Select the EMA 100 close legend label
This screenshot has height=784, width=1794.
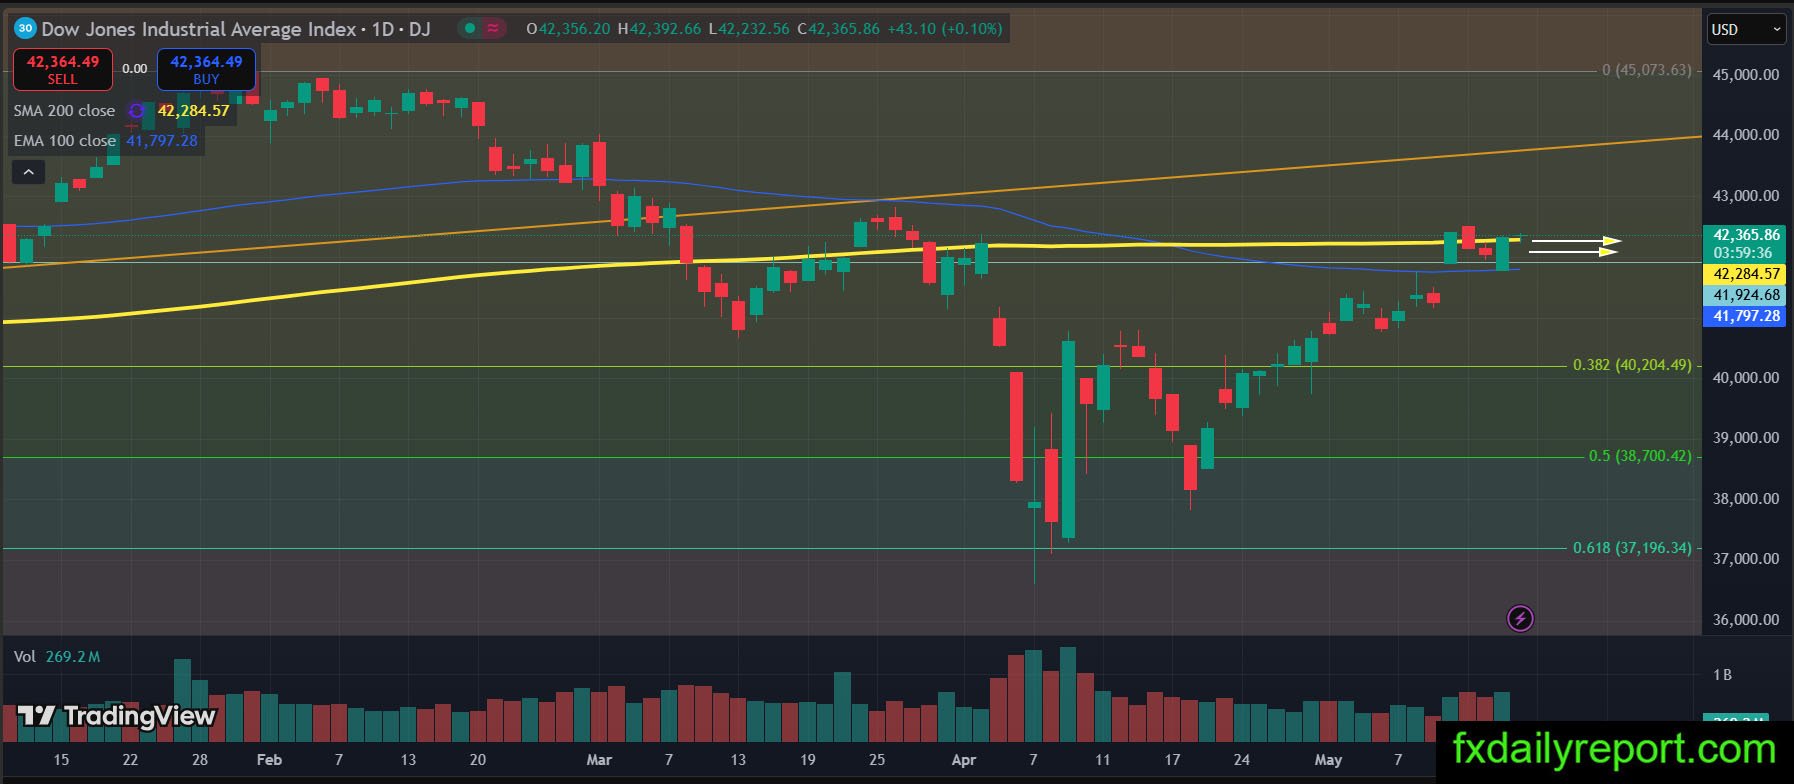[65, 141]
